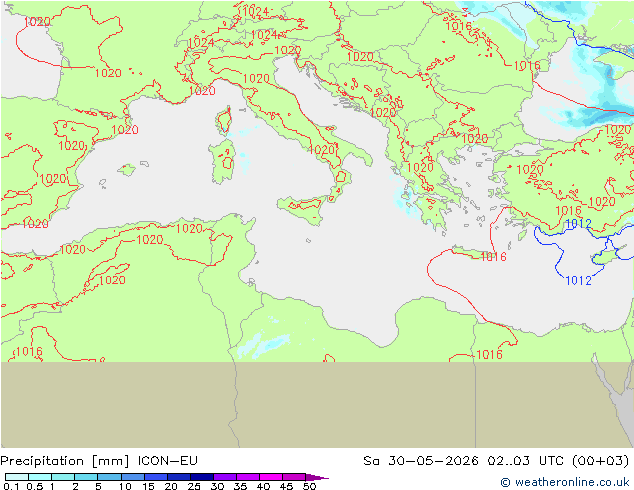Click the '35' legend scale value
This screenshot has width=634, height=490.
pos(240,486)
